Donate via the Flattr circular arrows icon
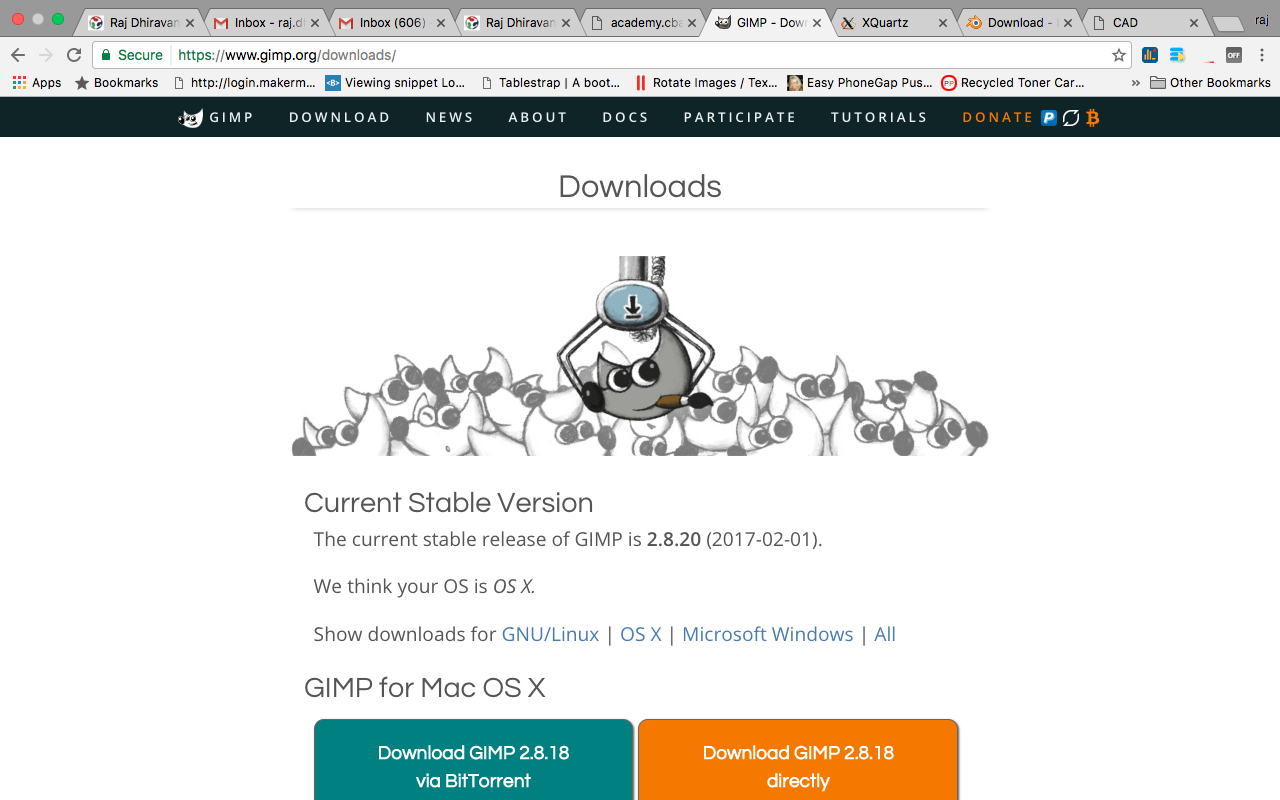The height and width of the screenshot is (800, 1280). [x=1071, y=118]
